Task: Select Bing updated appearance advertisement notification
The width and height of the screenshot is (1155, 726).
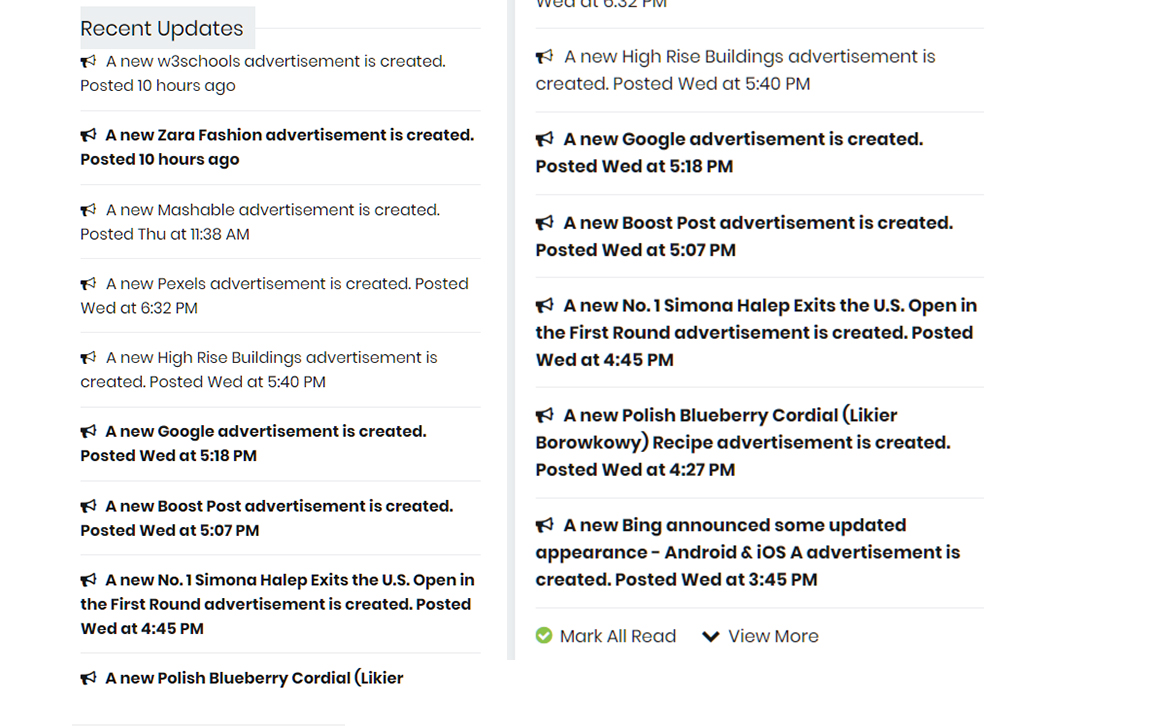Action: coord(734,526)
